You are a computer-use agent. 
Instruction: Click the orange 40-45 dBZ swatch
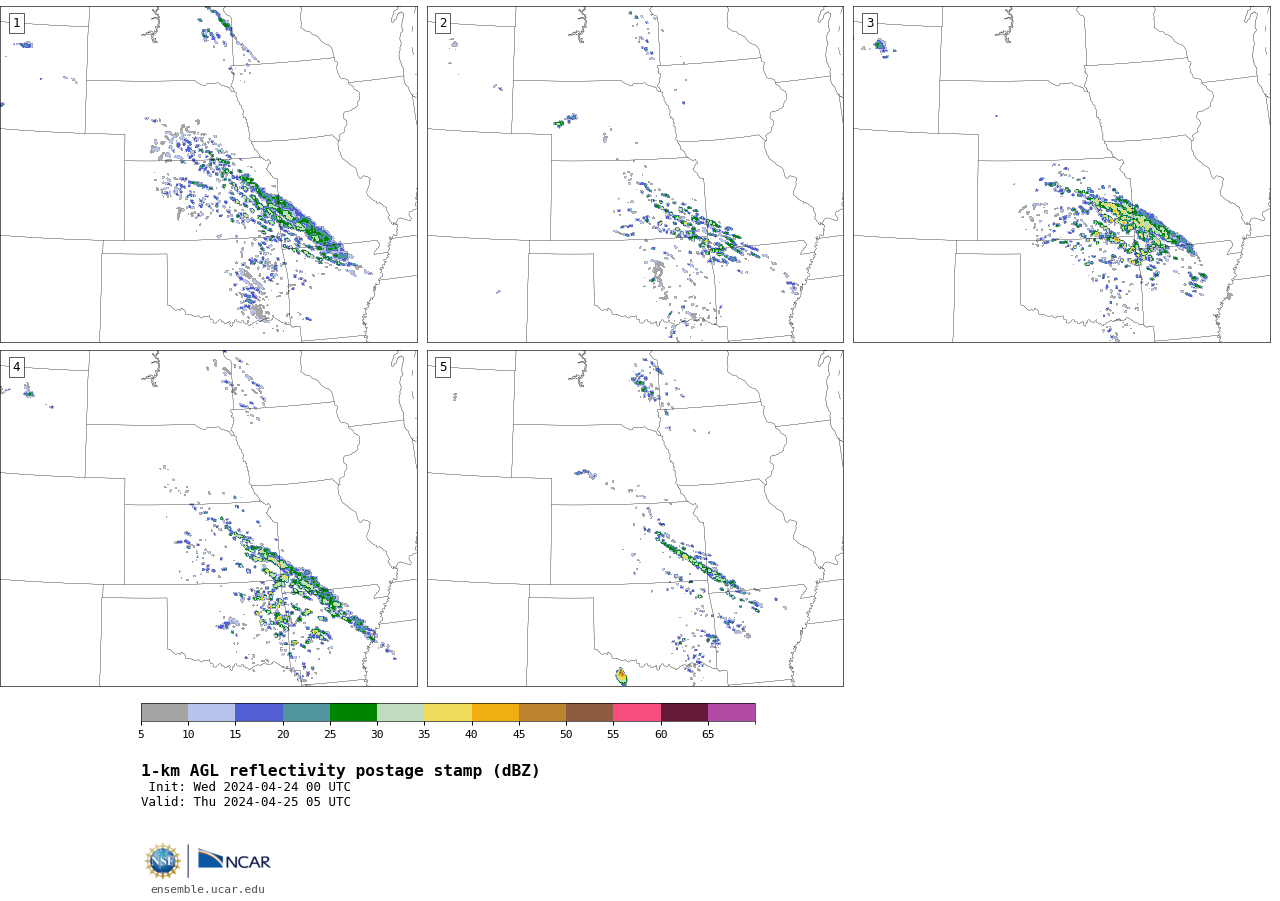point(495,713)
